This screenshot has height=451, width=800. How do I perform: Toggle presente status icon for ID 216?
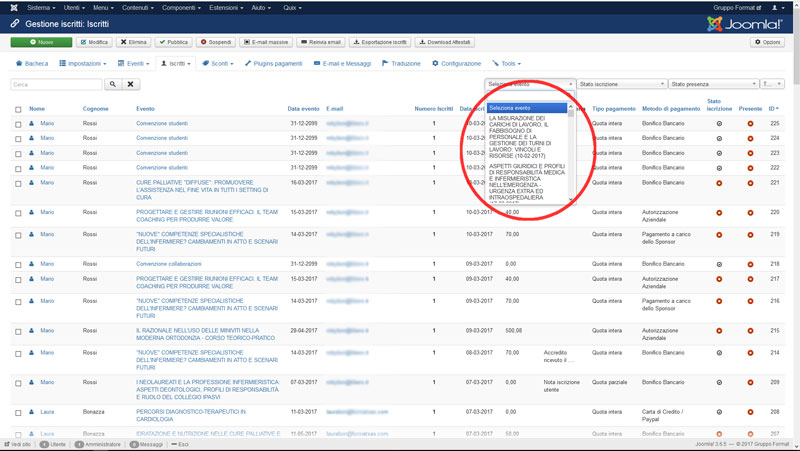point(751,301)
